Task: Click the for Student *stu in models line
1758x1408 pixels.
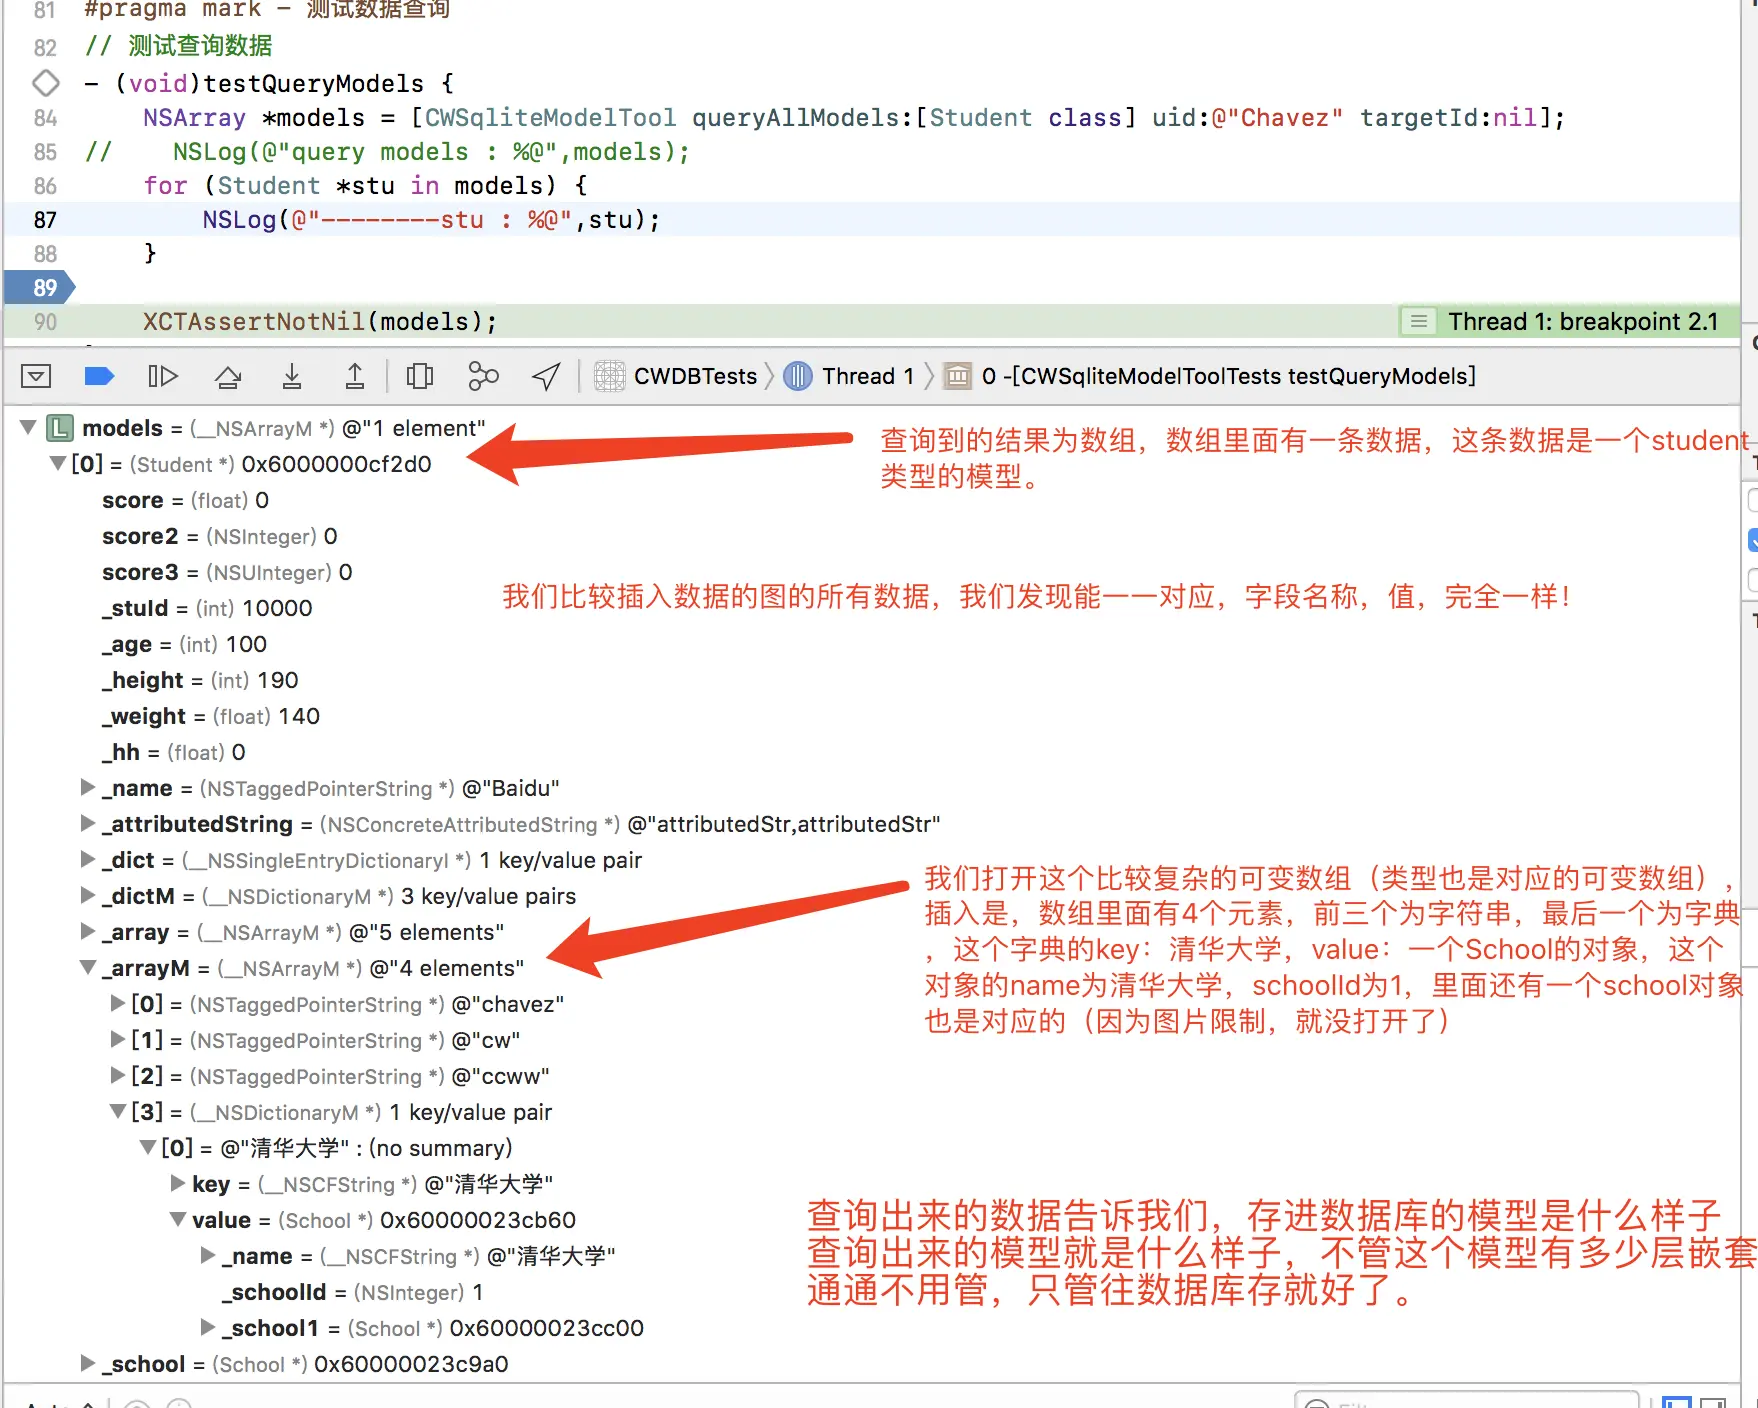Action: coord(365,186)
